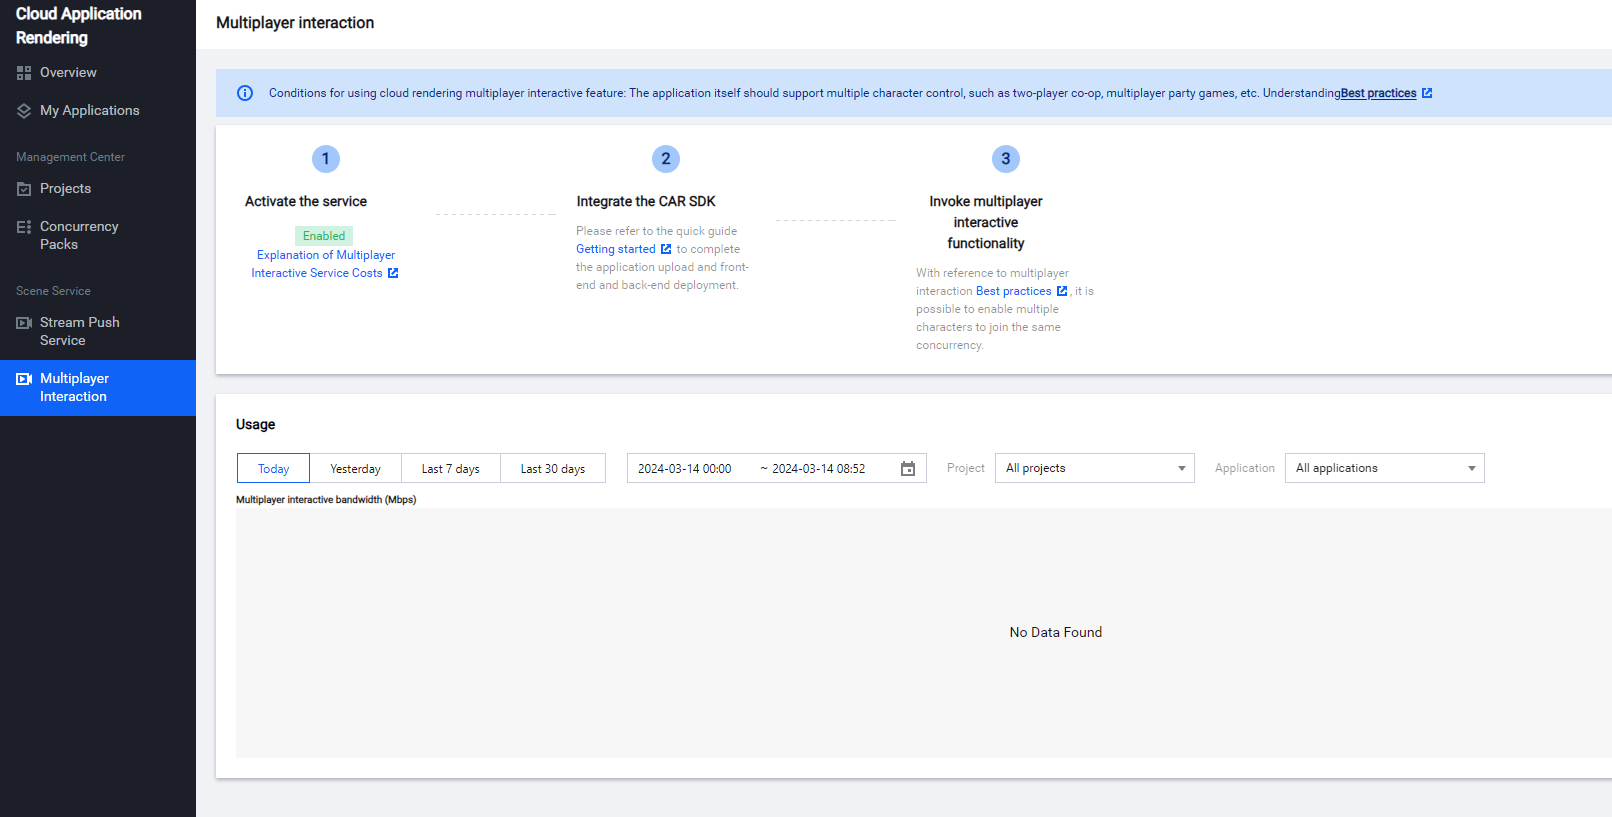
Task: Click the start date 2024-03-14 00:00 field
Action: tap(685, 468)
